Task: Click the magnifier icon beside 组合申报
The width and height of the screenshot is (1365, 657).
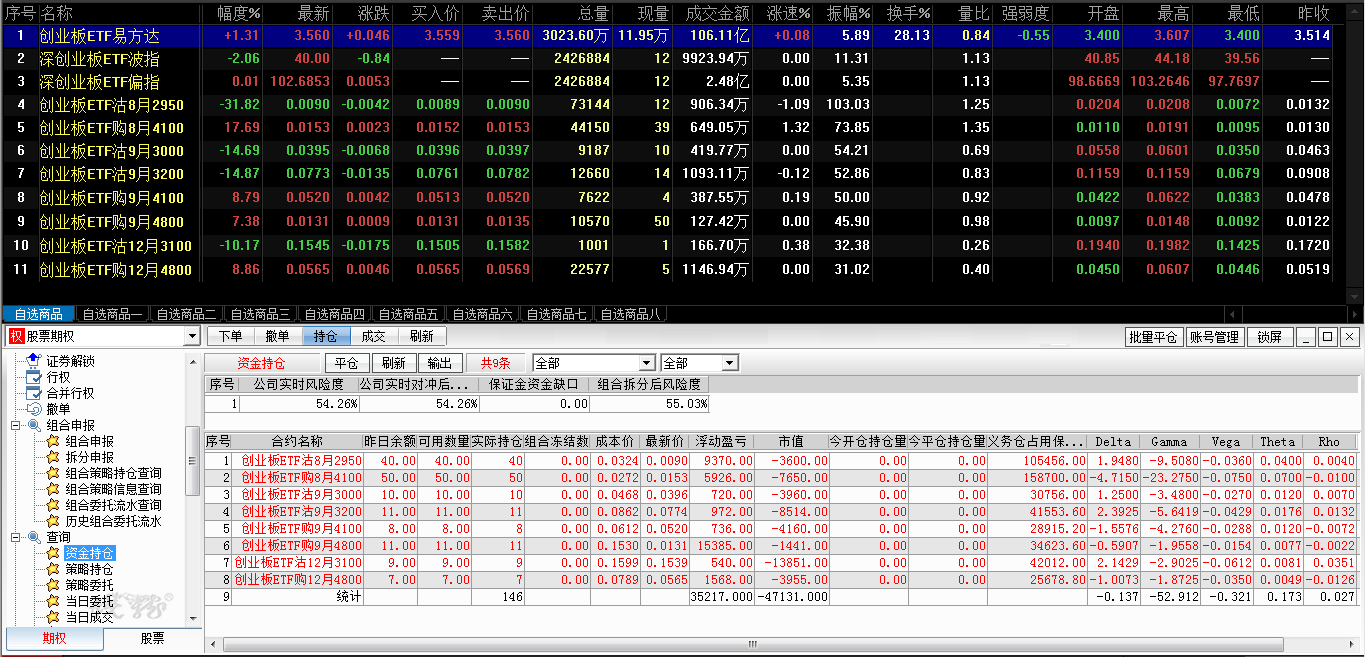Action: [x=34, y=425]
